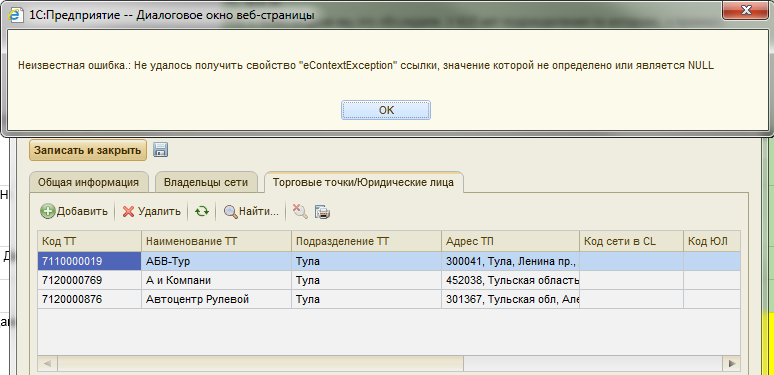Click the Адрес ТП column header
Screen dimensions: 774x375
tap(510, 241)
